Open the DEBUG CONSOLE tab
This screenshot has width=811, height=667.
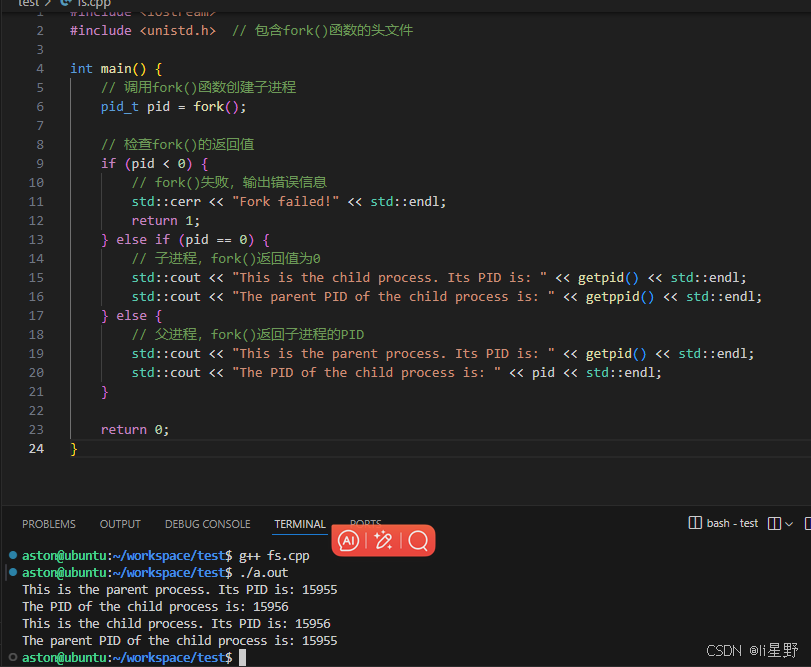pyautogui.click(x=207, y=524)
